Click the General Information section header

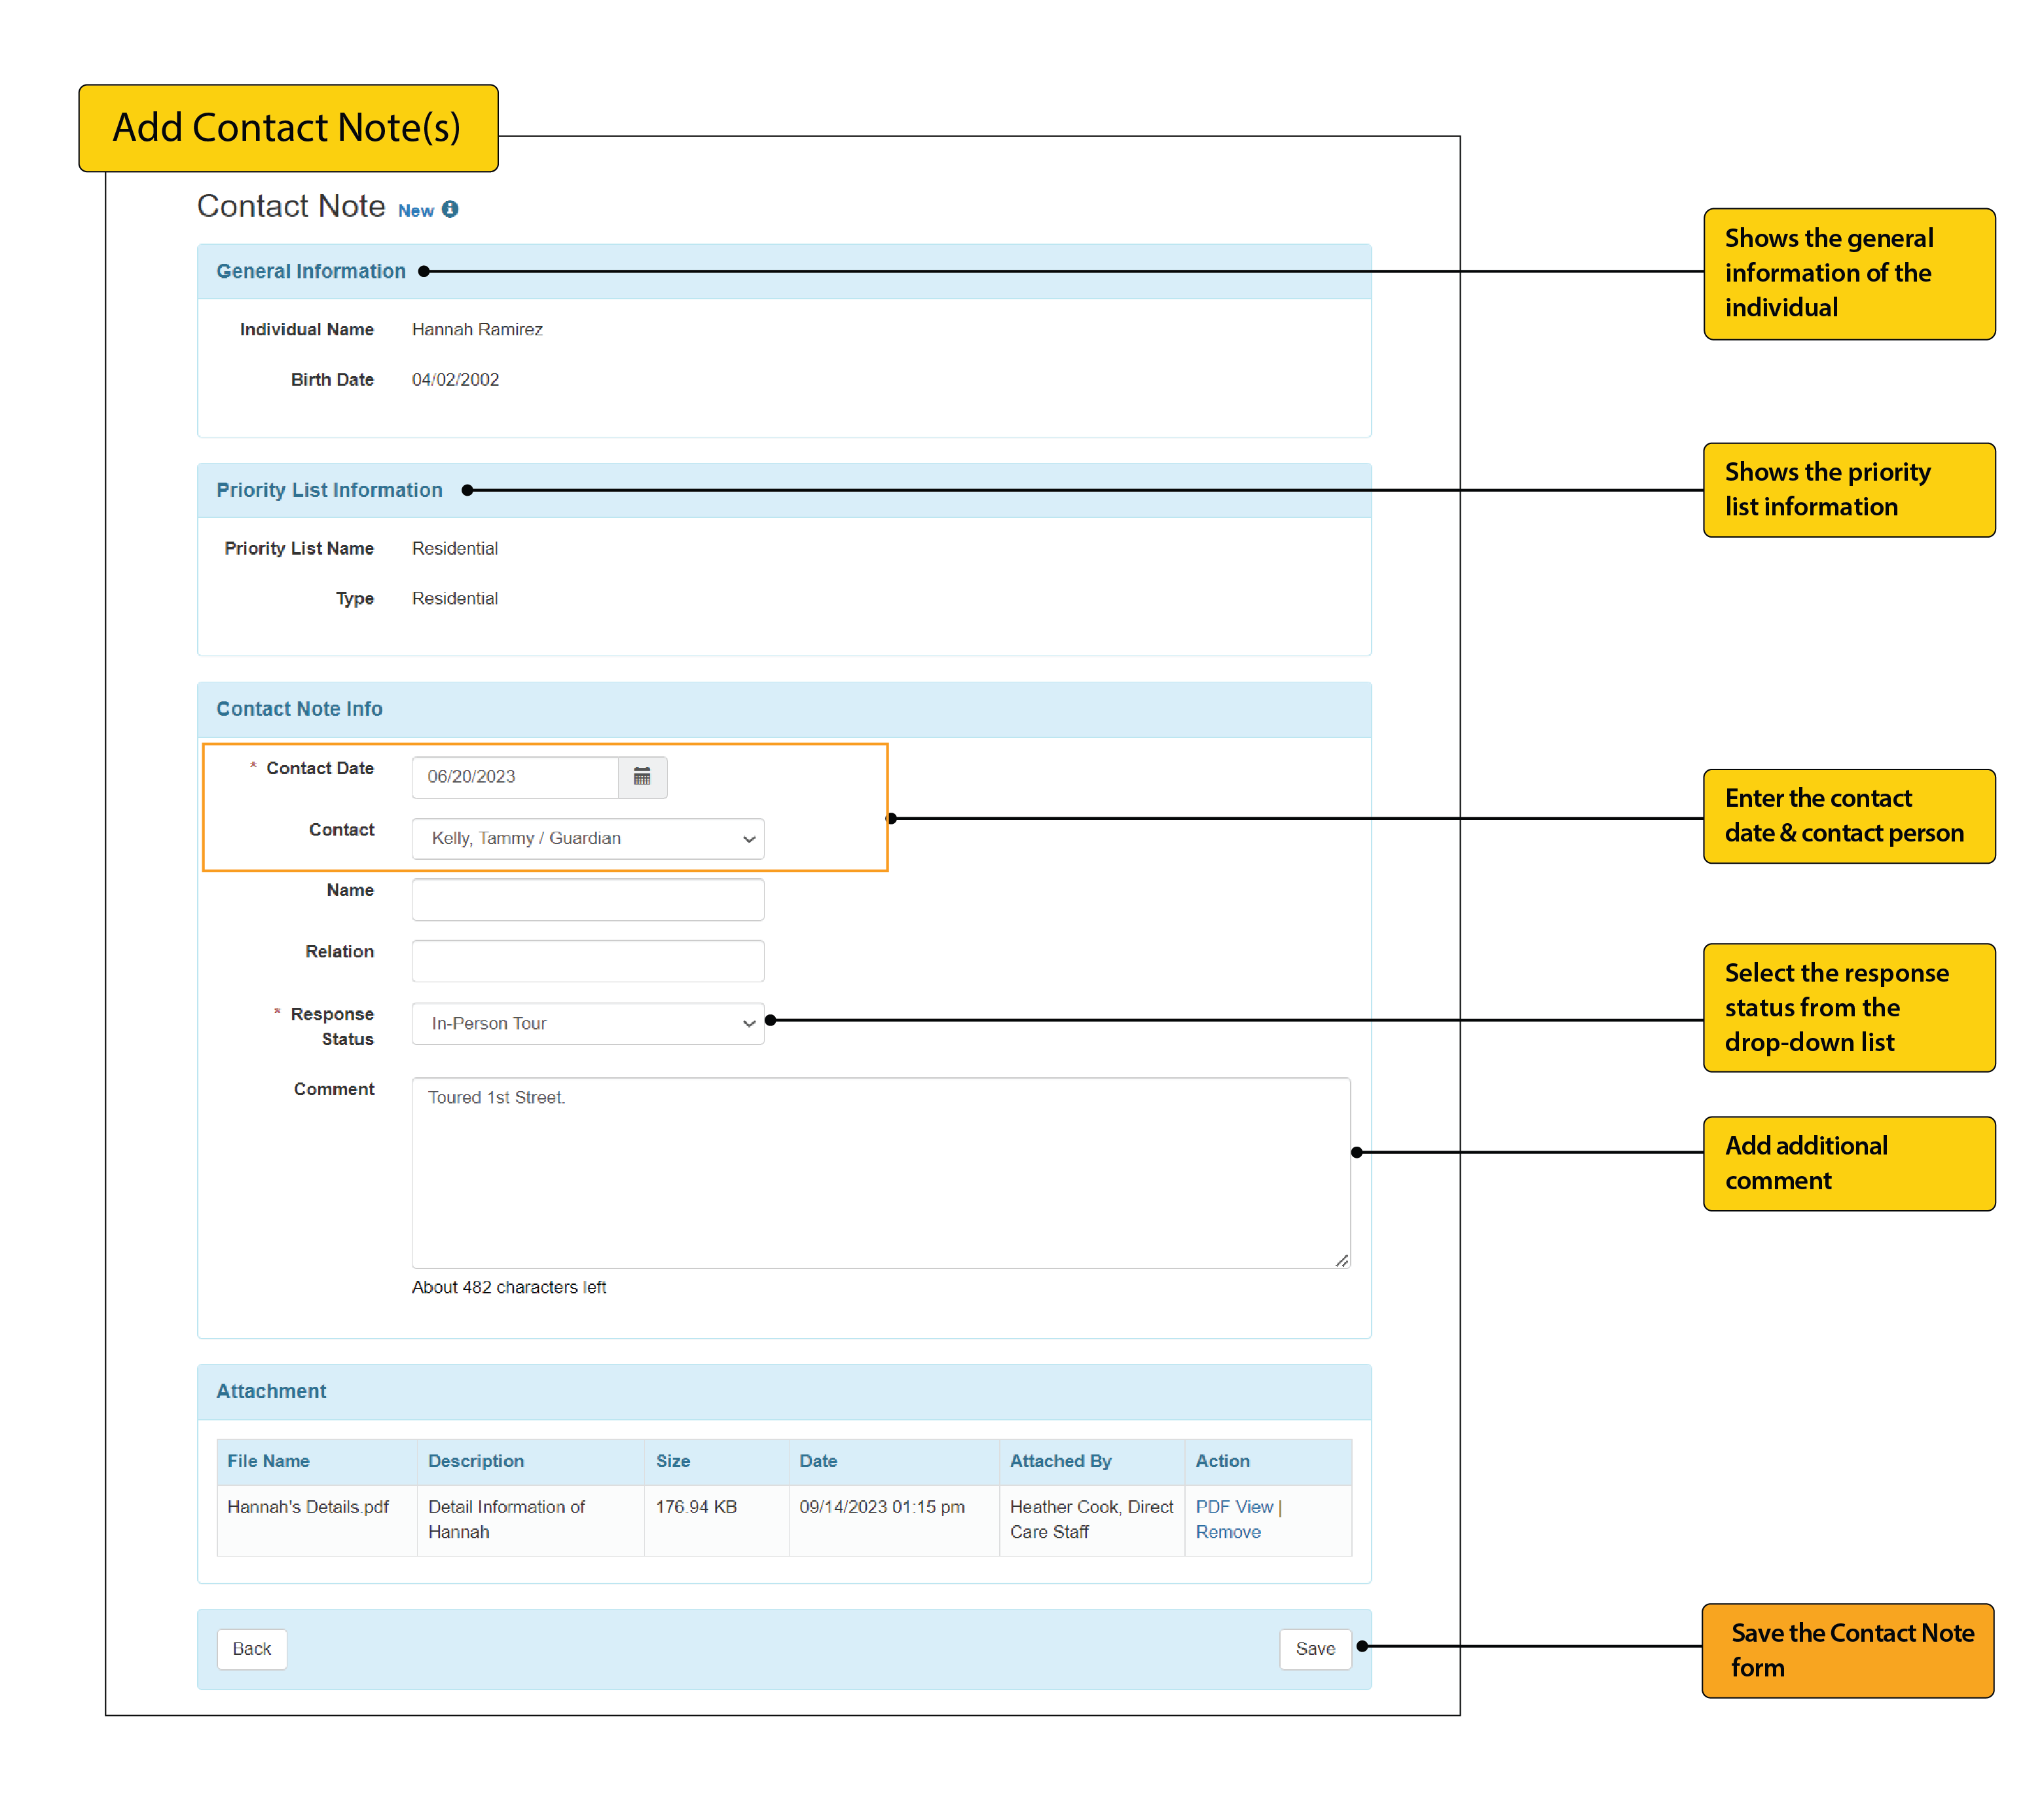pyautogui.click(x=310, y=271)
